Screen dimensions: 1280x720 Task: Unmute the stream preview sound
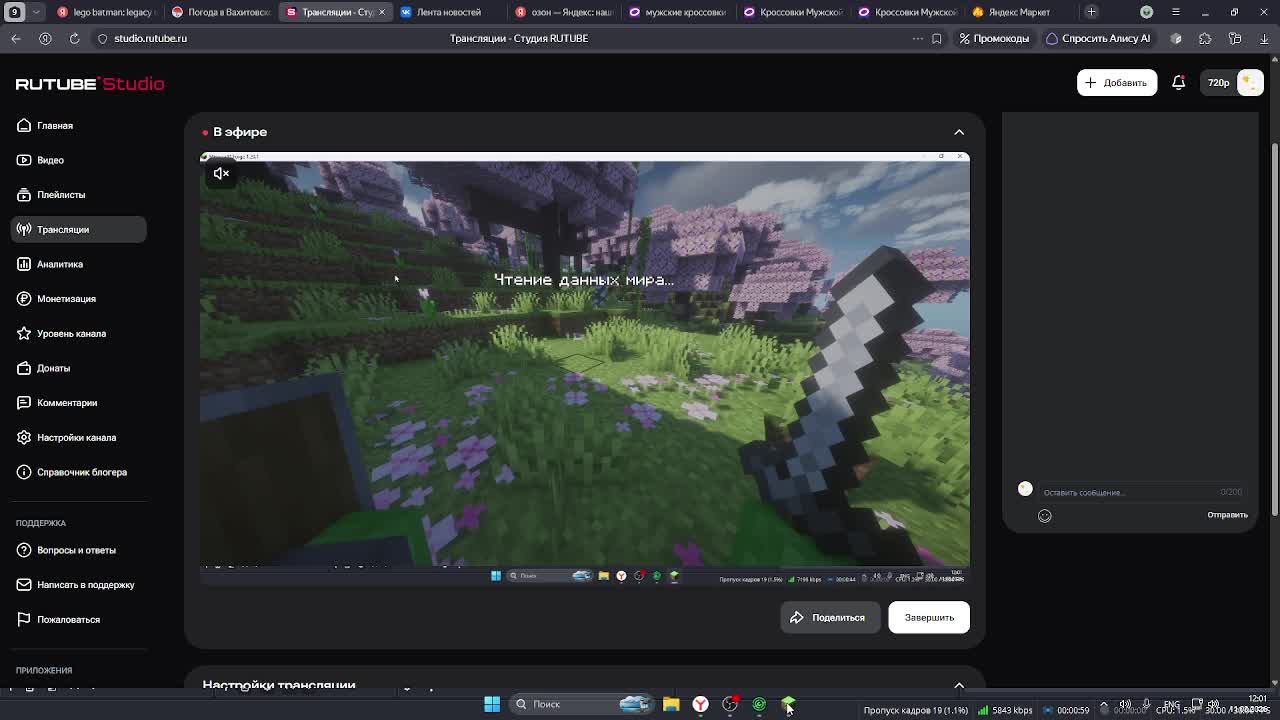coord(221,174)
